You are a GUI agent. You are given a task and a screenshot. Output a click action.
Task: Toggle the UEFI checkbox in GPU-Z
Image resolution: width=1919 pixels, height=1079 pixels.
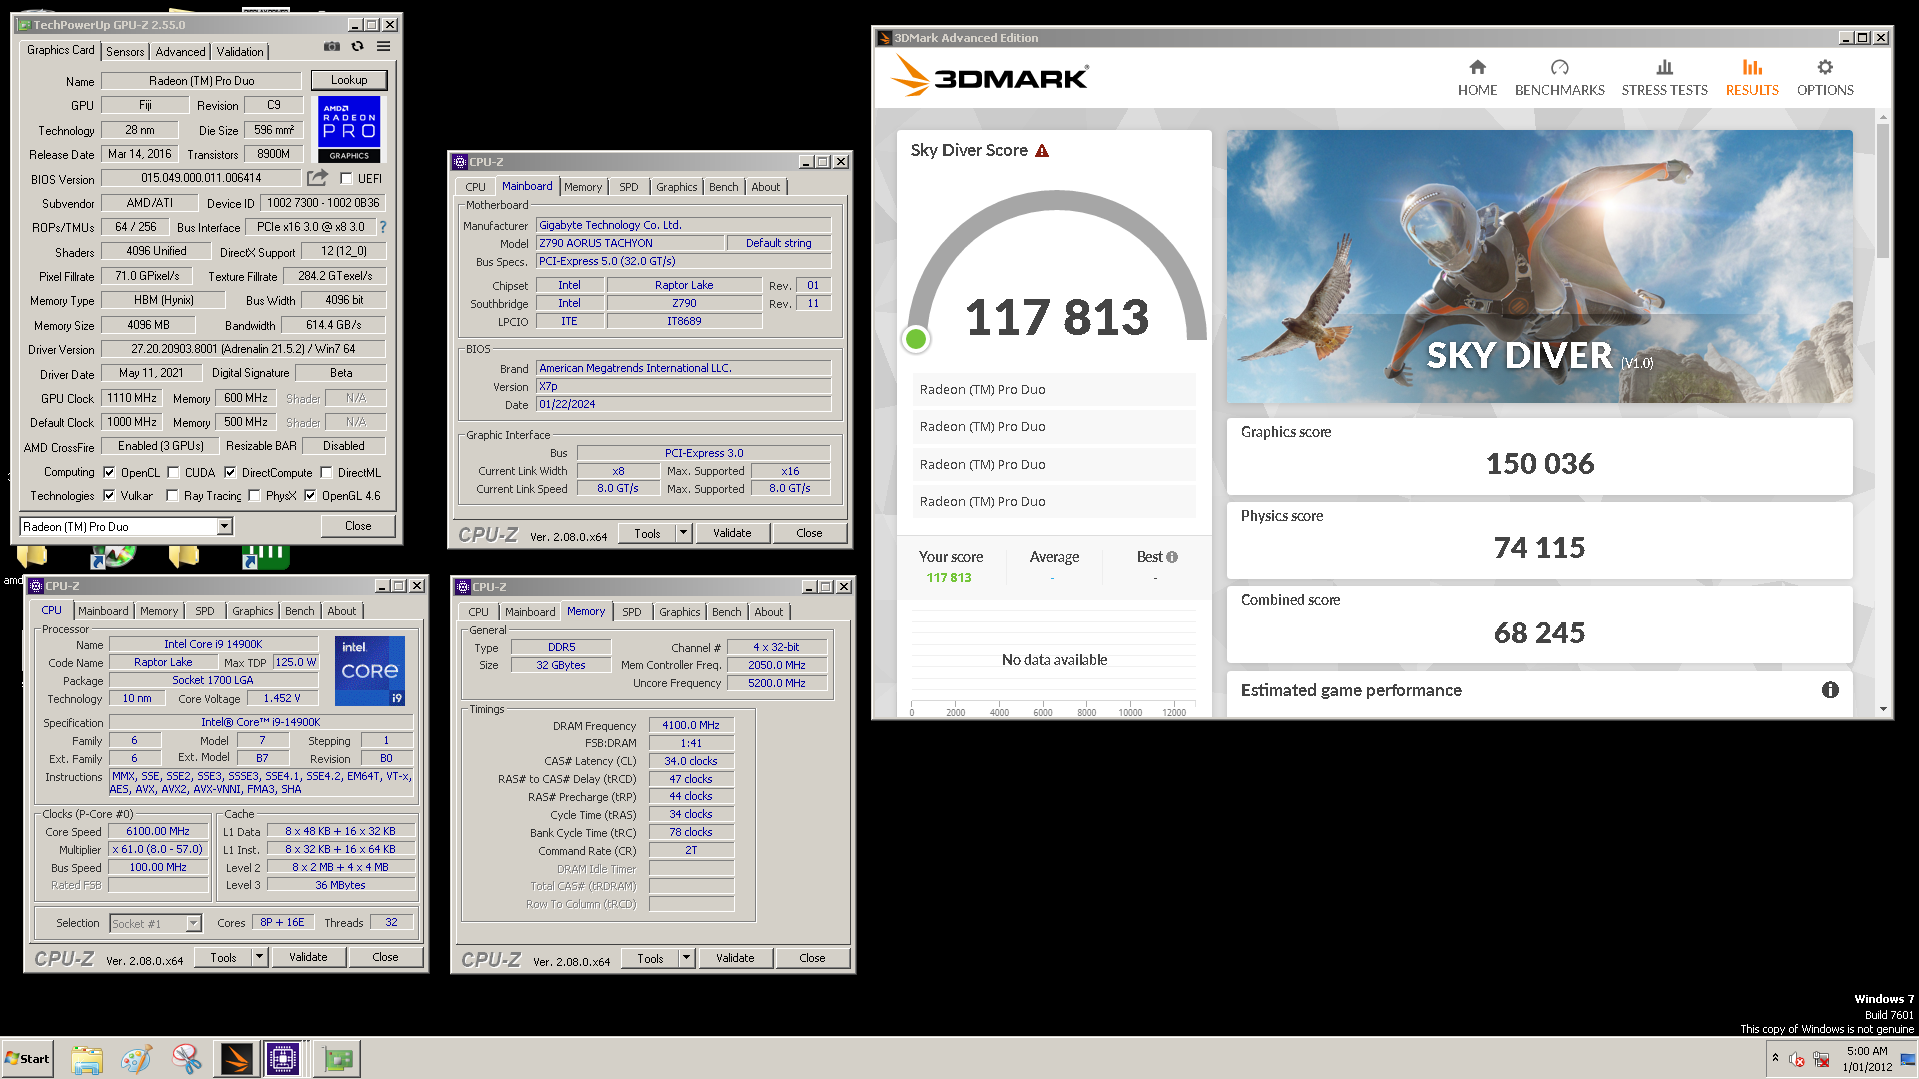(346, 179)
